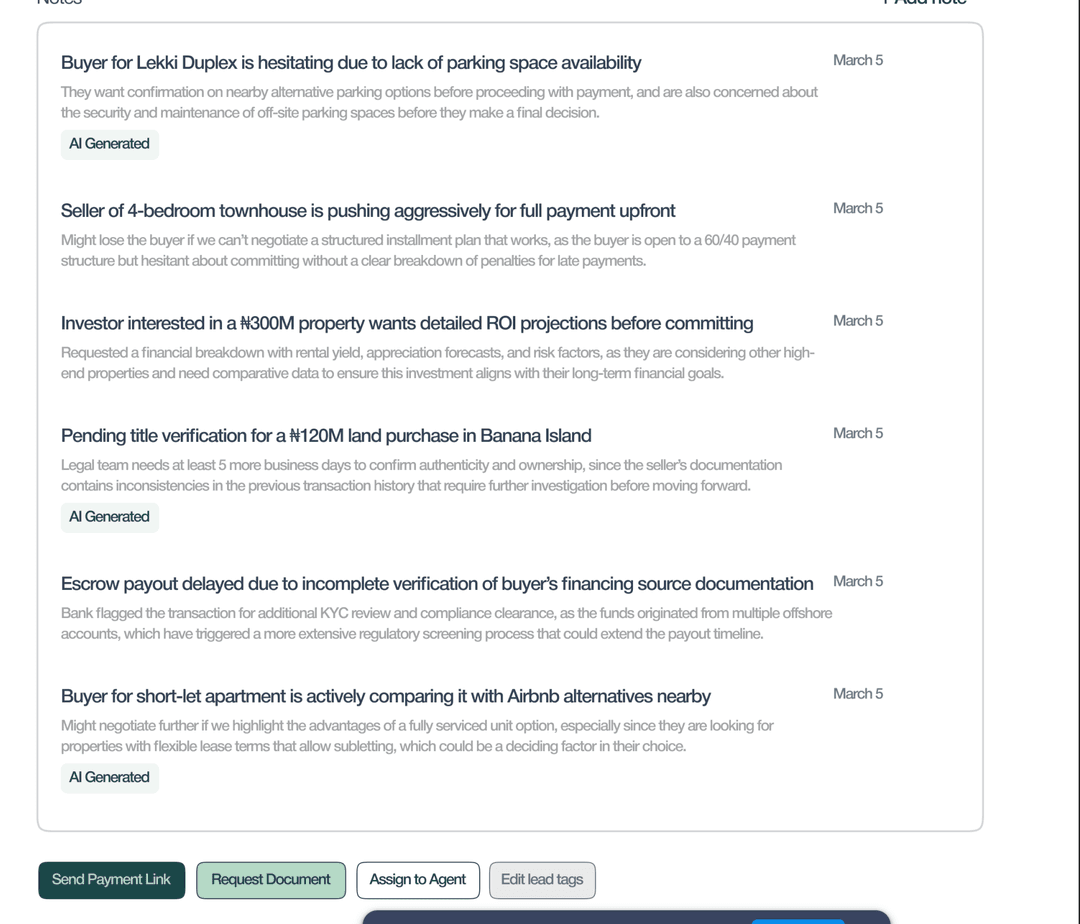Select AI Generated label on short-let apartment note
The width and height of the screenshot is (1080, 924).
coord(109,777)
